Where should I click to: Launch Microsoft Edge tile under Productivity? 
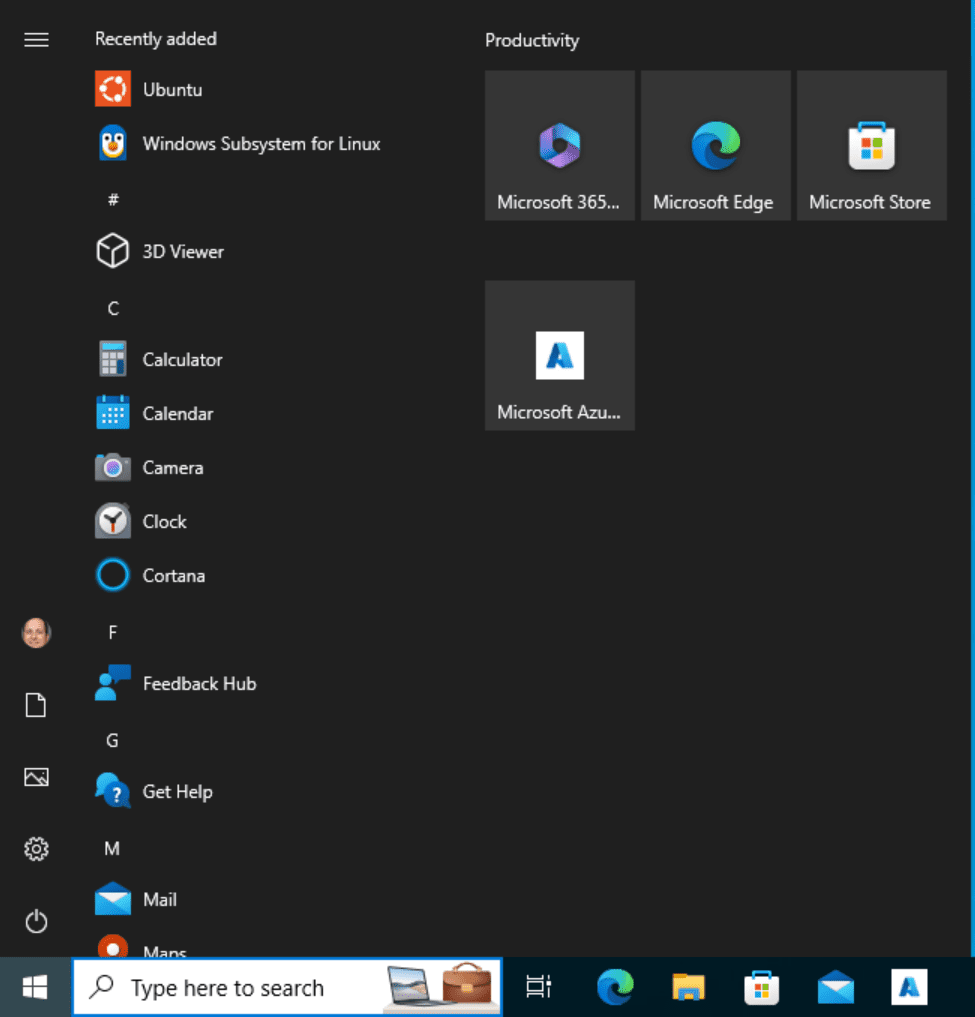pos(715,145)
